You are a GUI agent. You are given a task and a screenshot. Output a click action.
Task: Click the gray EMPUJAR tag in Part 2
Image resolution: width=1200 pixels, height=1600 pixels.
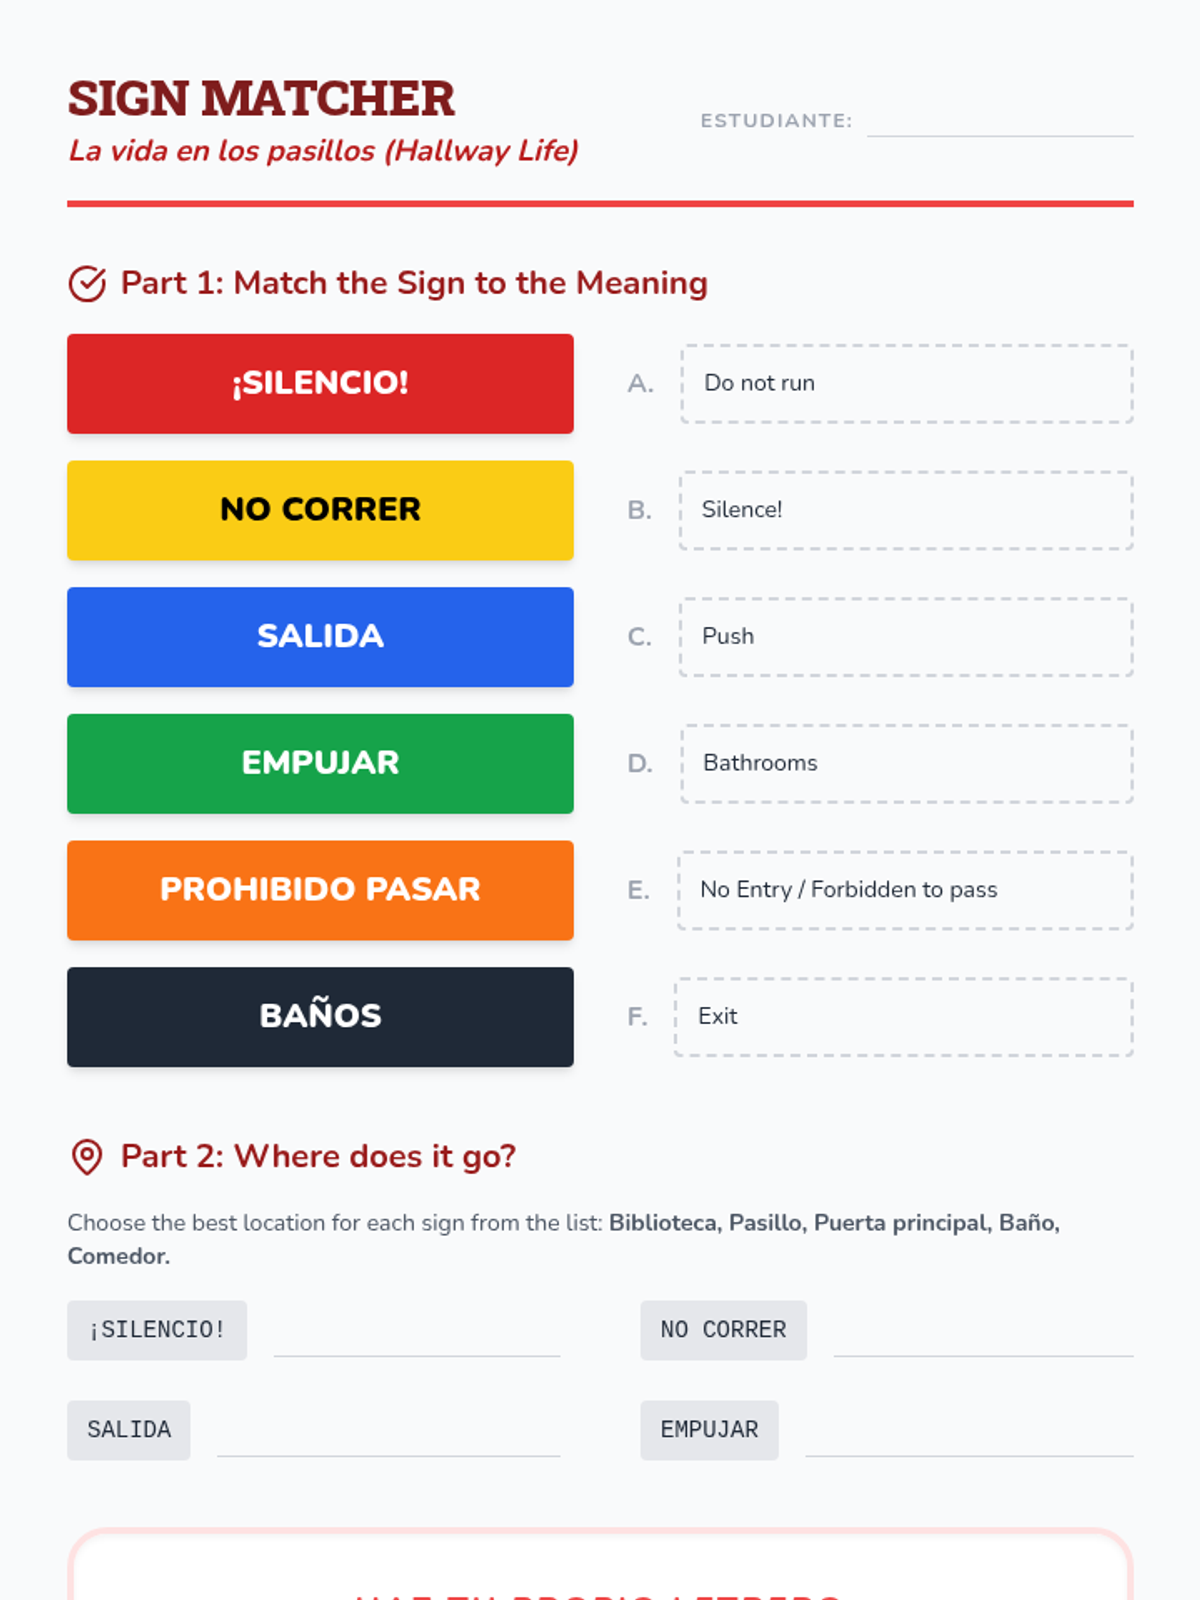click(x=709, y=1430)
